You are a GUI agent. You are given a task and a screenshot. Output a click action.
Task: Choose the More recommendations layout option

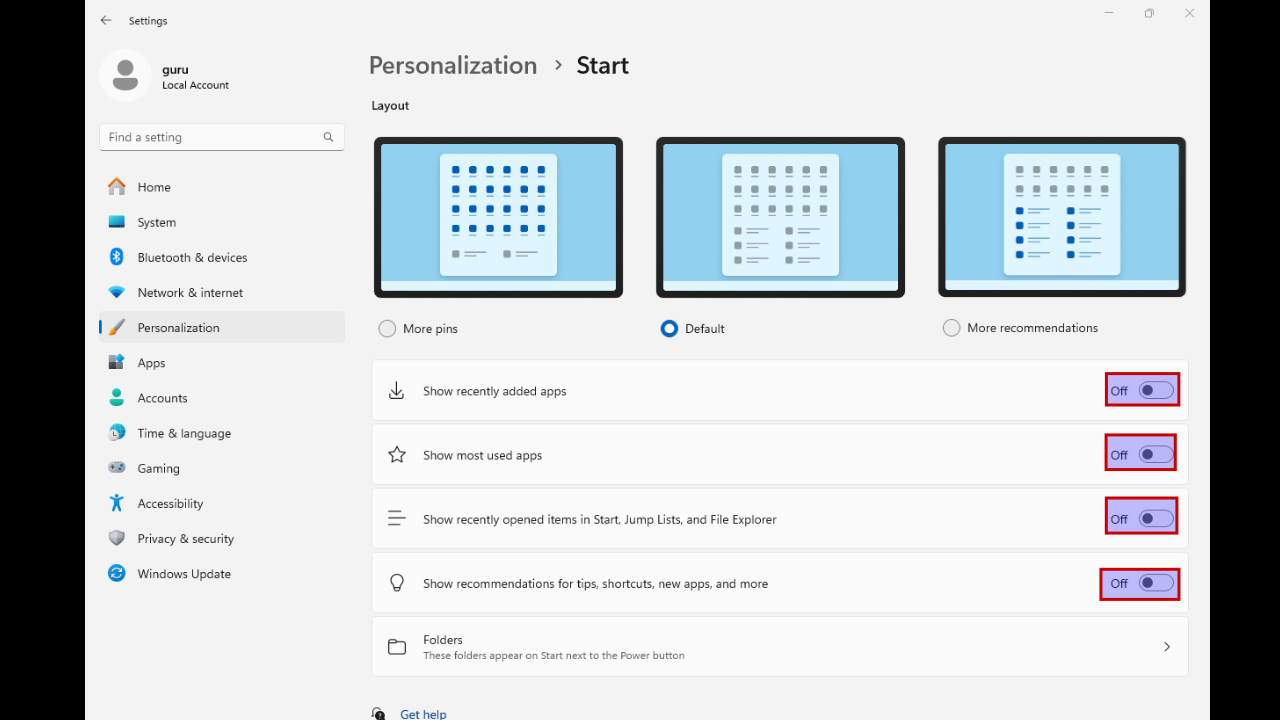pos(951,328)
